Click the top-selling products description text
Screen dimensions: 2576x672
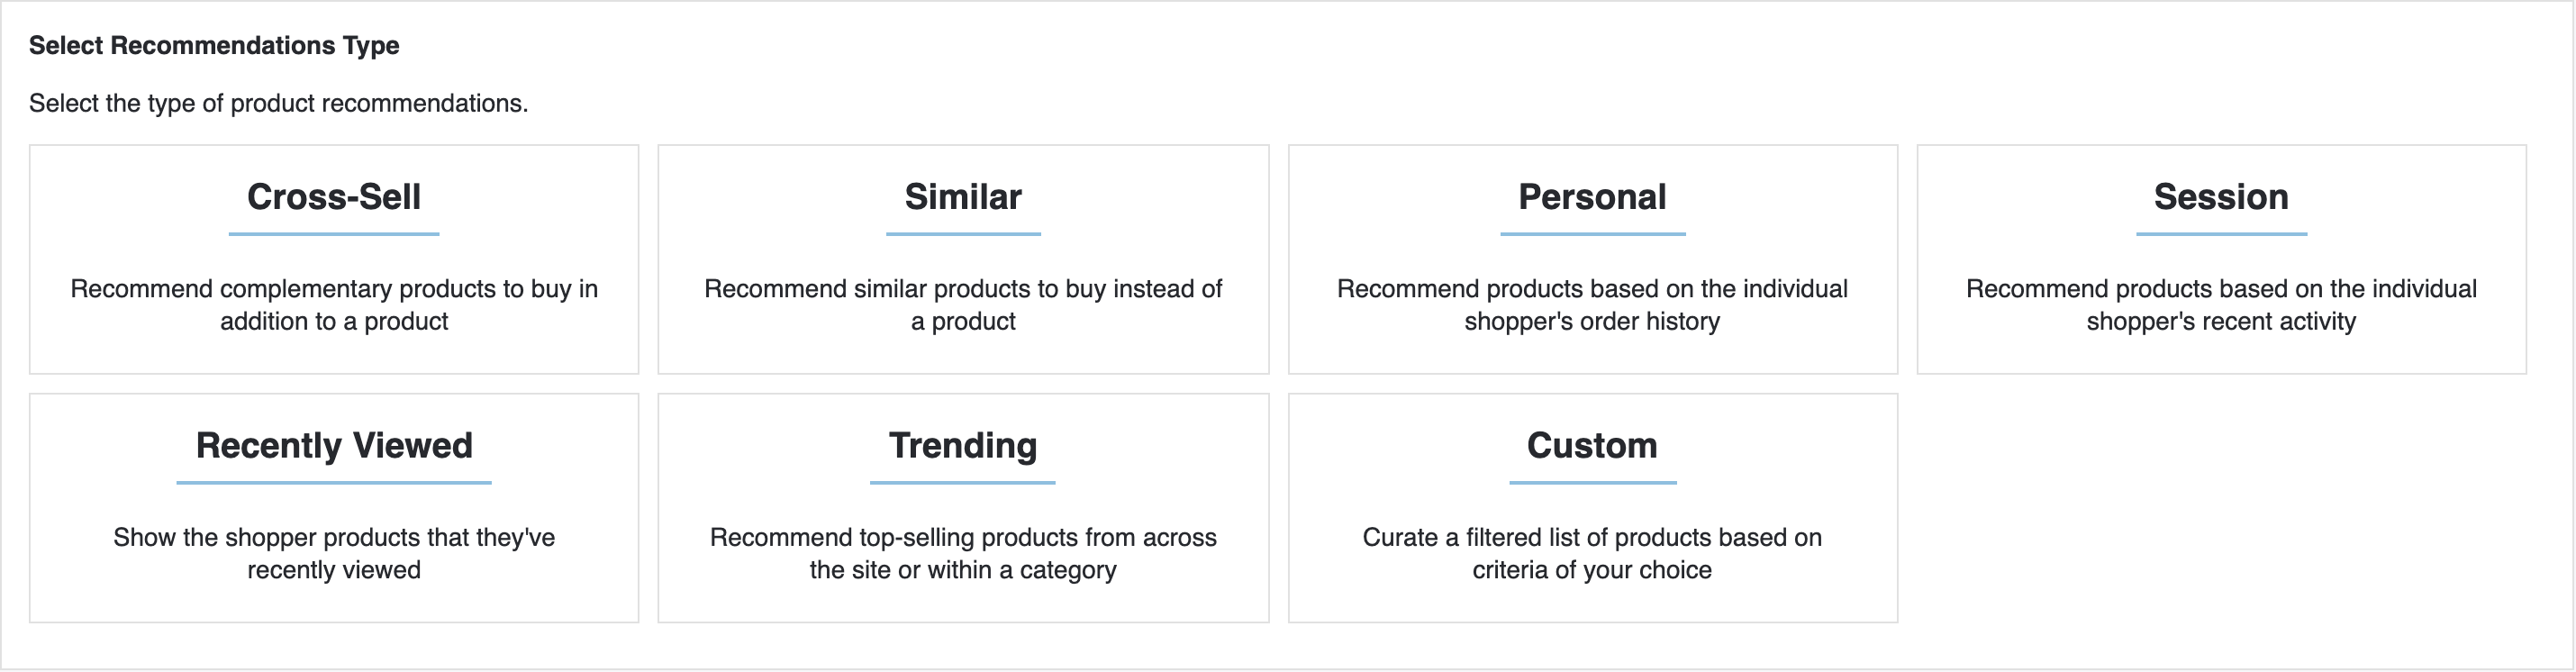(x=963, y=553)
